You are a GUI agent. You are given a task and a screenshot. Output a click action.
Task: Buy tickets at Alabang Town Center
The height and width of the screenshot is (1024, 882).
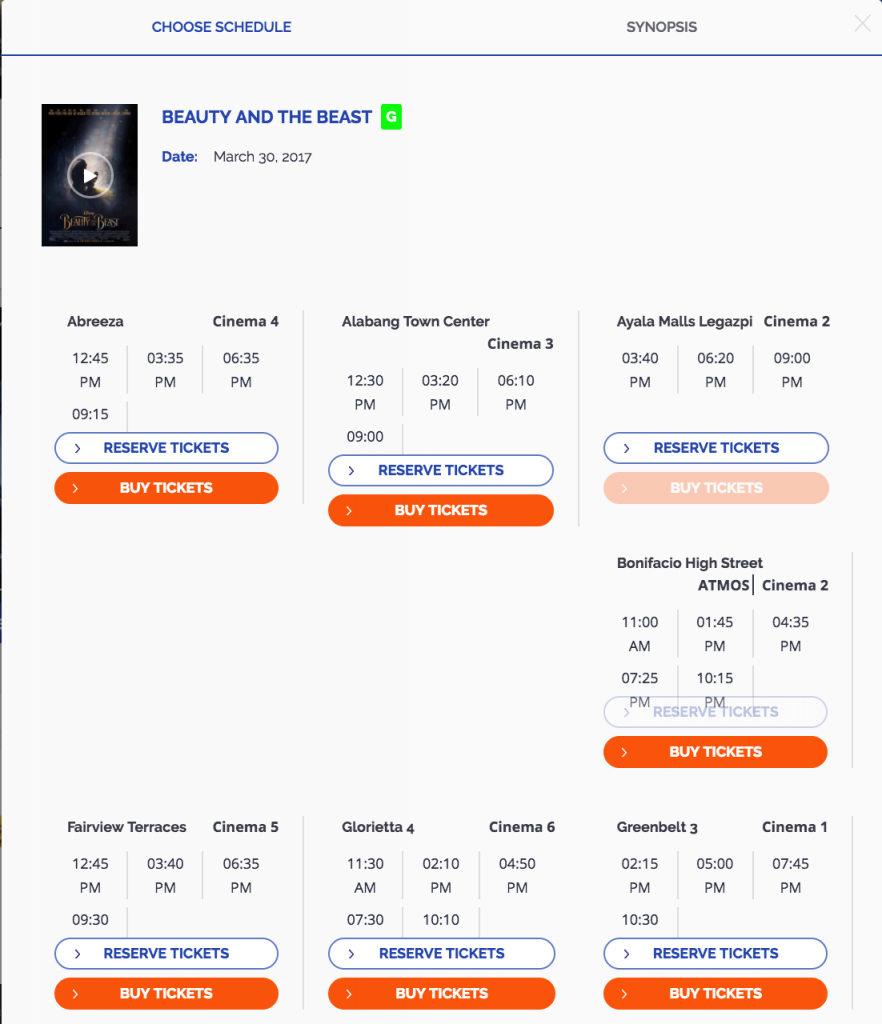pos(441,510)
